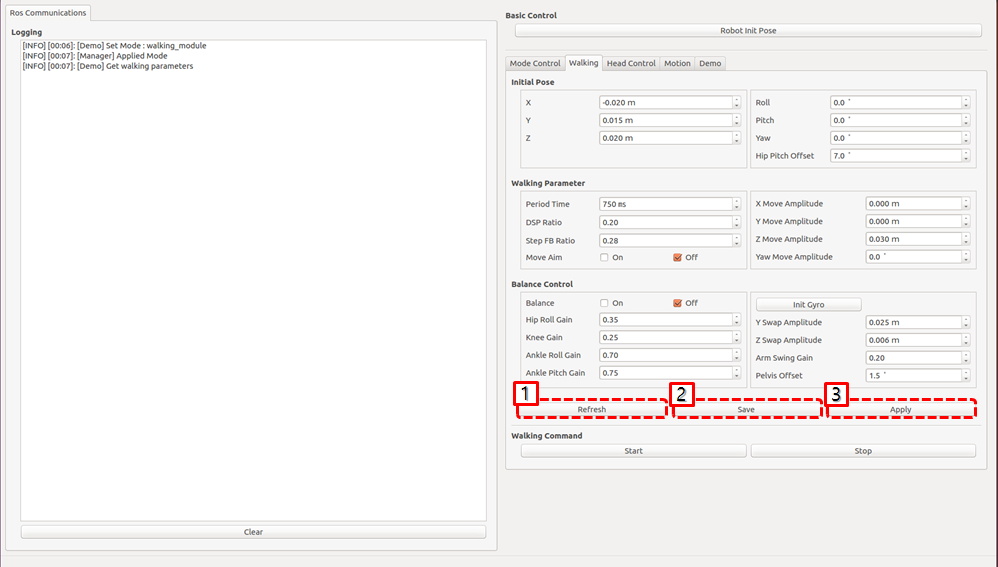The height and width of the screenshot is (567, 998).
Task: Click the Z Swap Amplitude 0.006 m field
Action: pos(913,340)
